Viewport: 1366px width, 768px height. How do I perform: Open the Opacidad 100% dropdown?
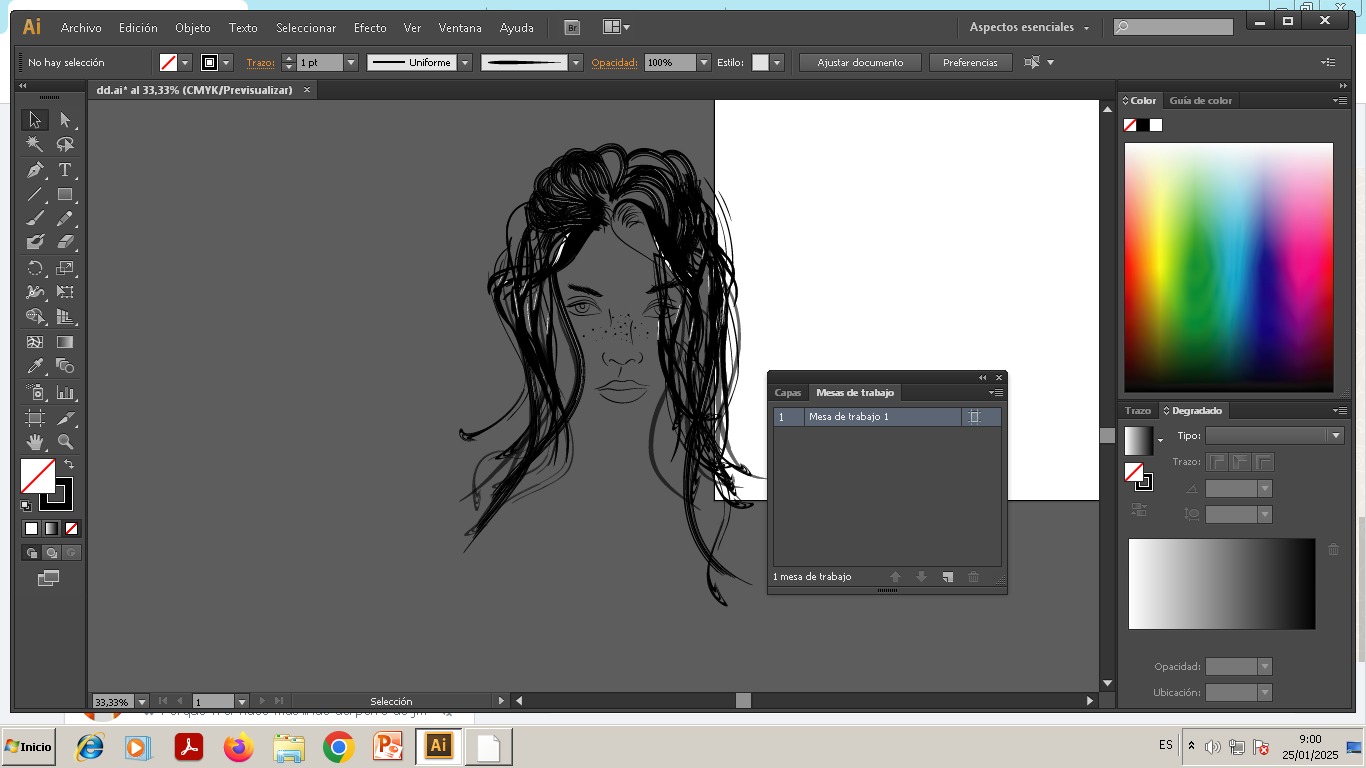coord(704,63)
